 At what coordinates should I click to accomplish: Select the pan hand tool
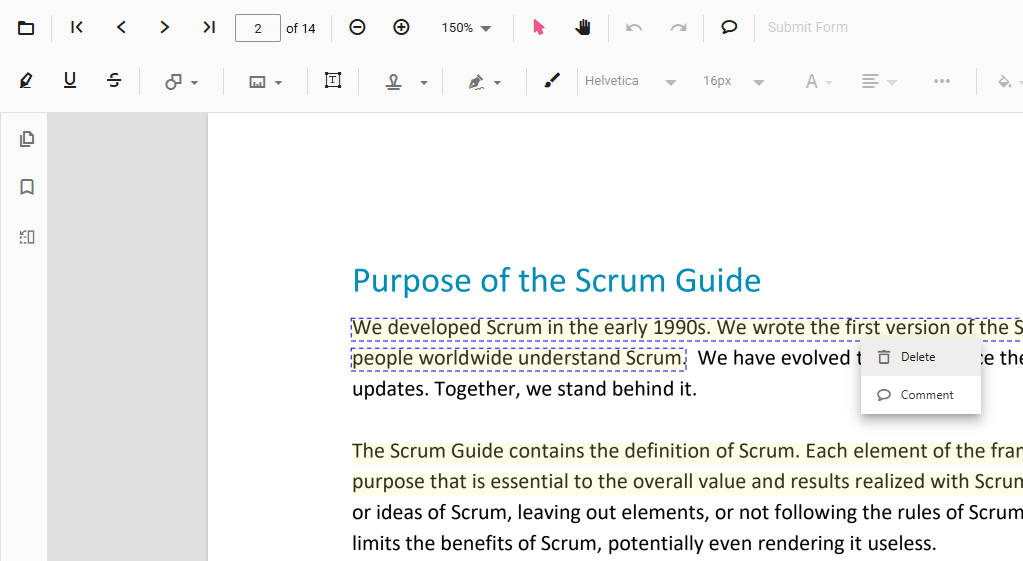click(583, 28)
